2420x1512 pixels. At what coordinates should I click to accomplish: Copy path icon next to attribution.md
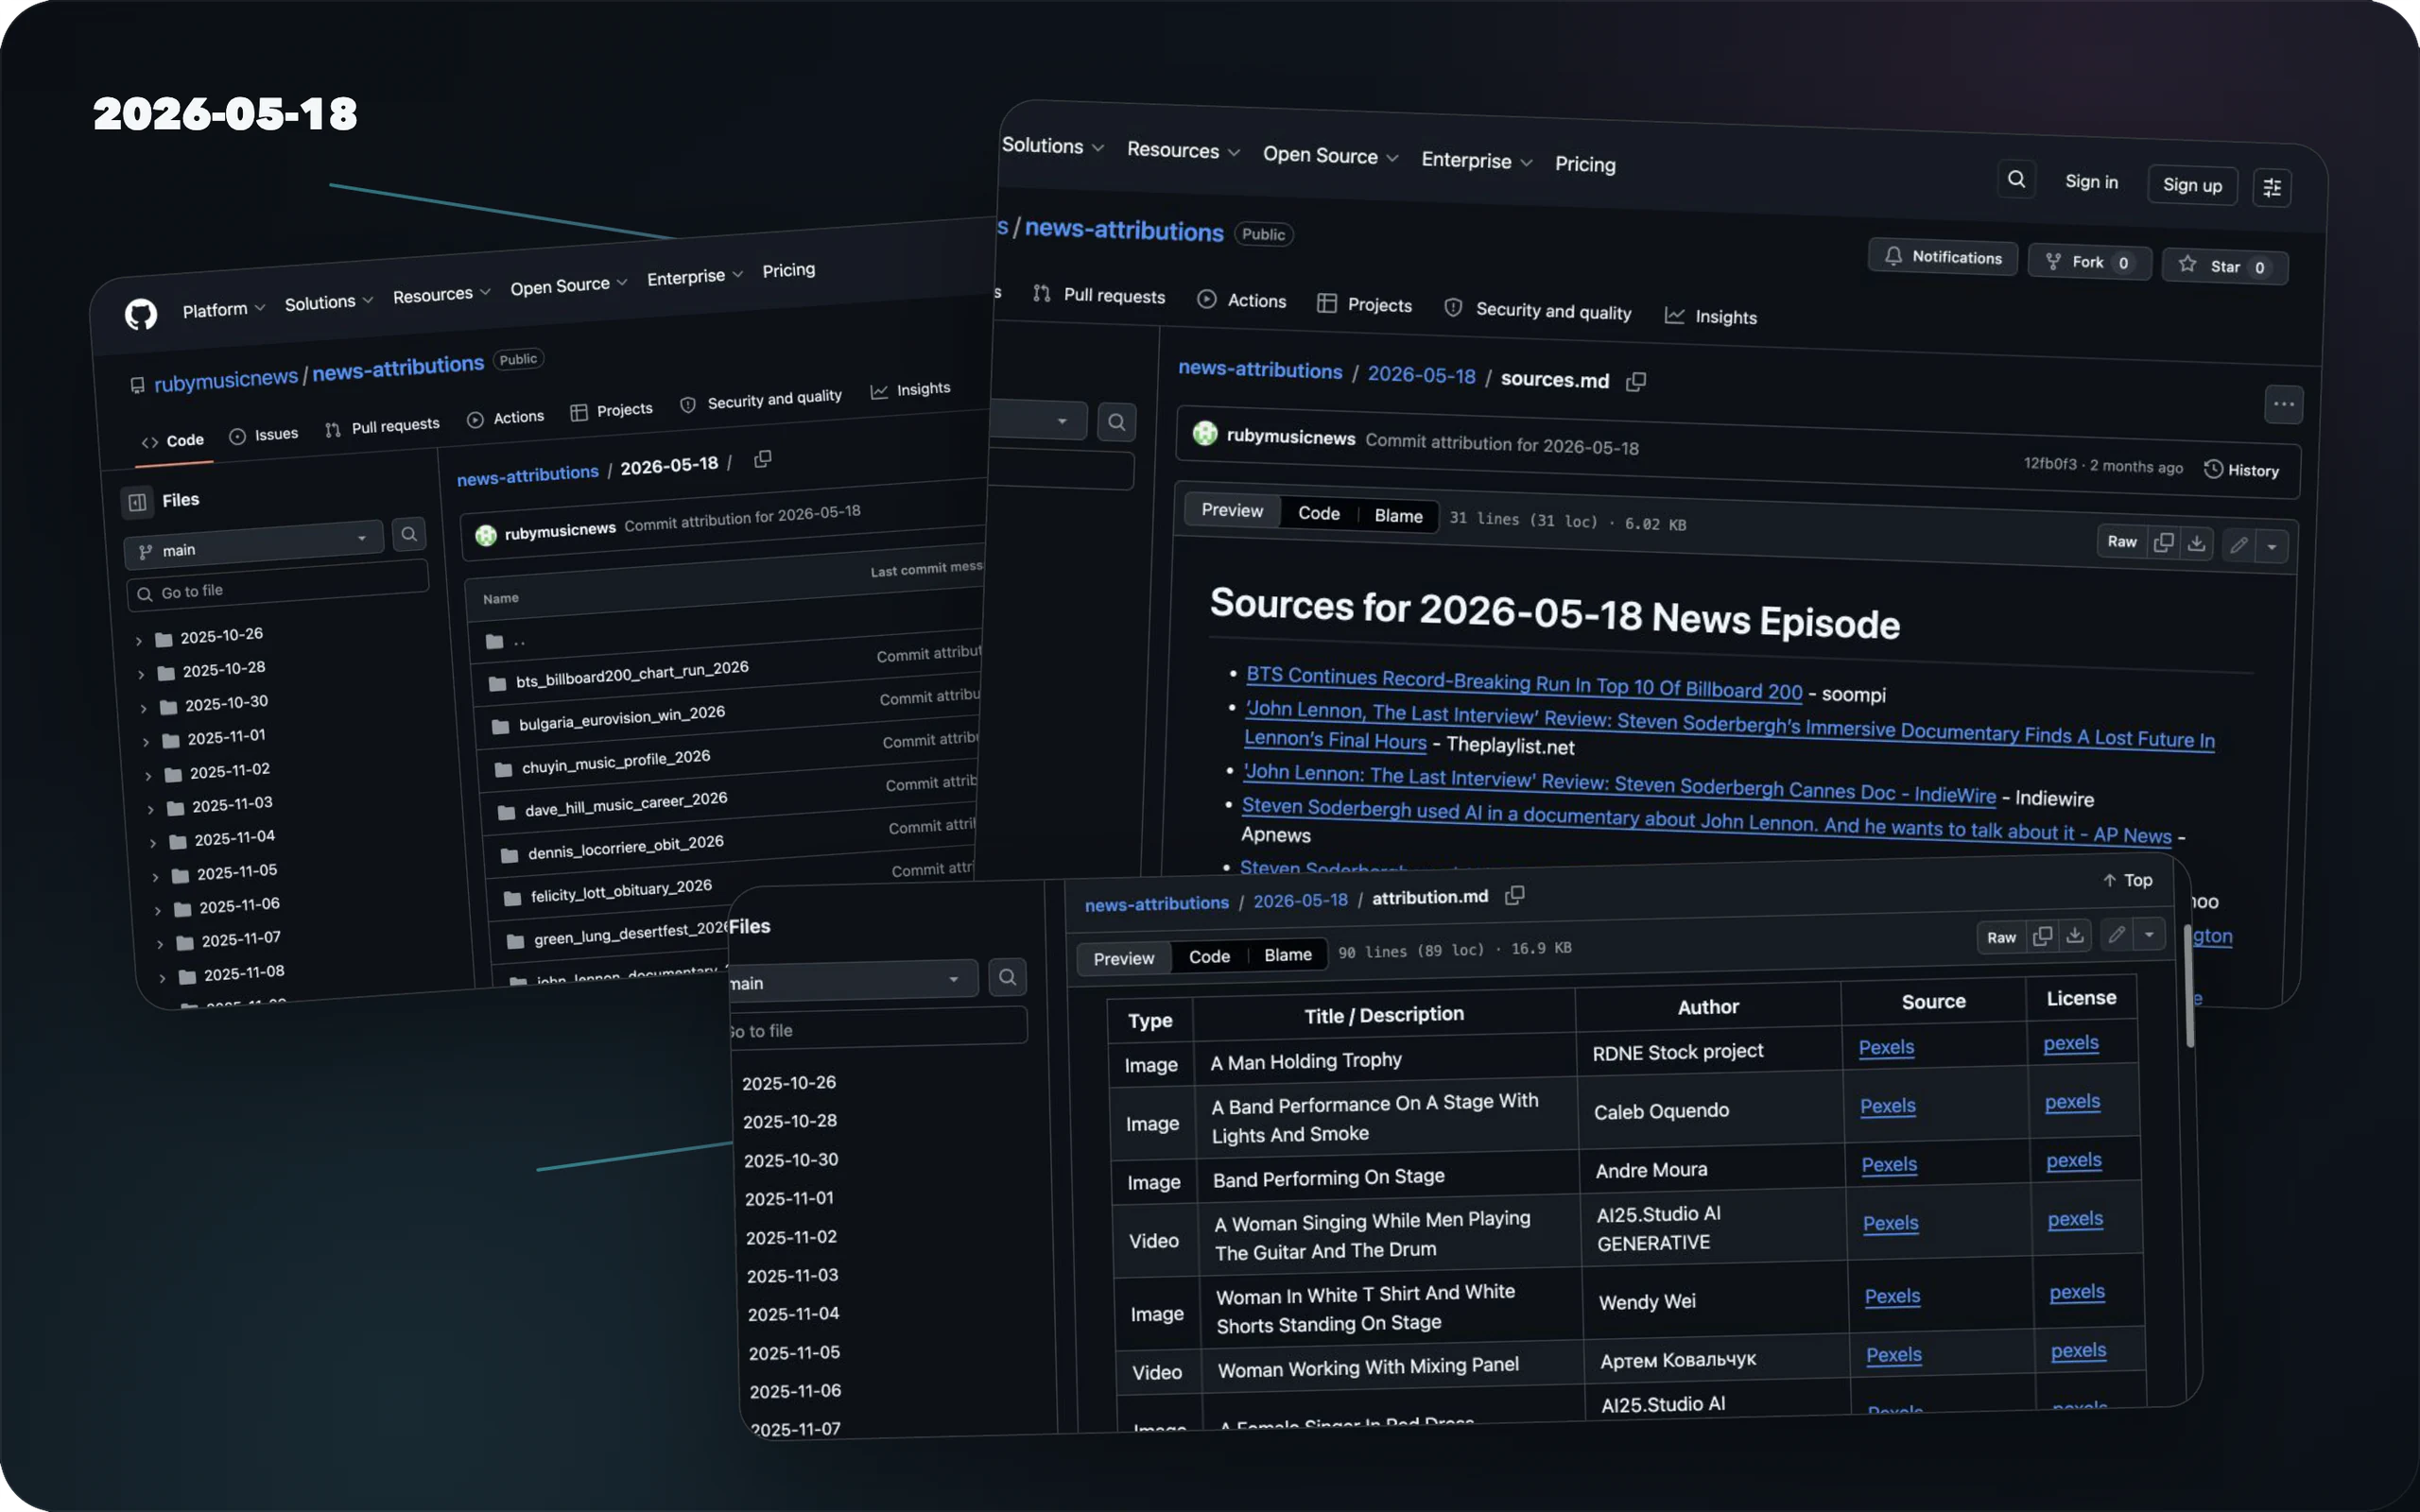point(1515,895)
